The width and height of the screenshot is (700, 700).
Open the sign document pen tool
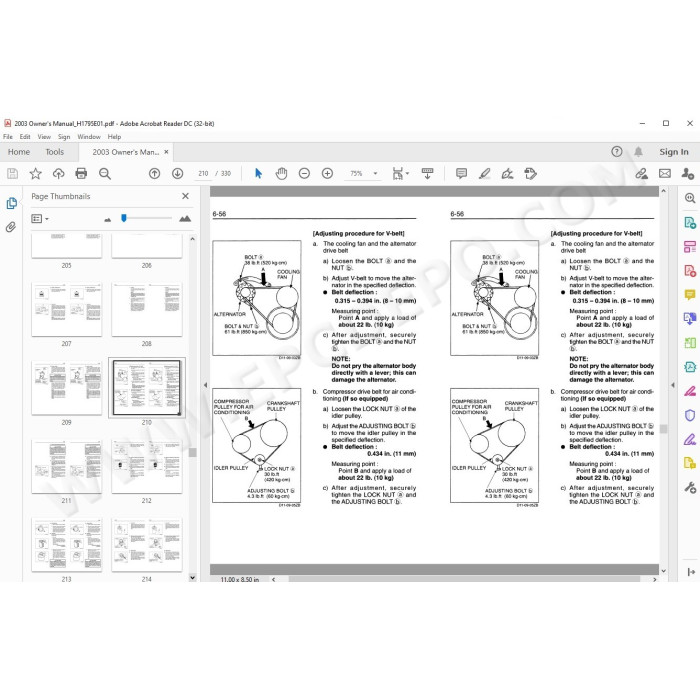click(508, 174)
